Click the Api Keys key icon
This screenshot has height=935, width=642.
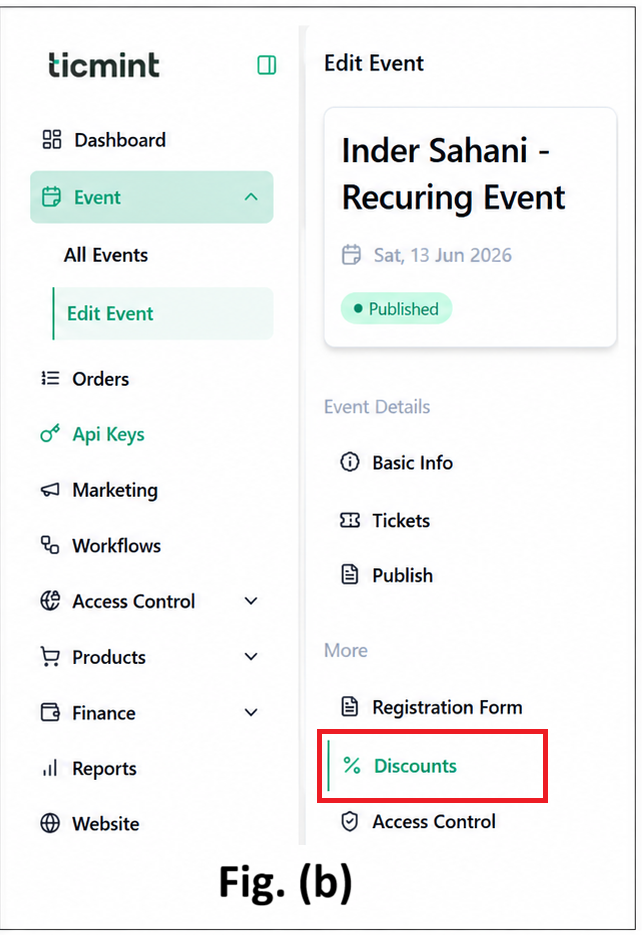click(50, 434)
